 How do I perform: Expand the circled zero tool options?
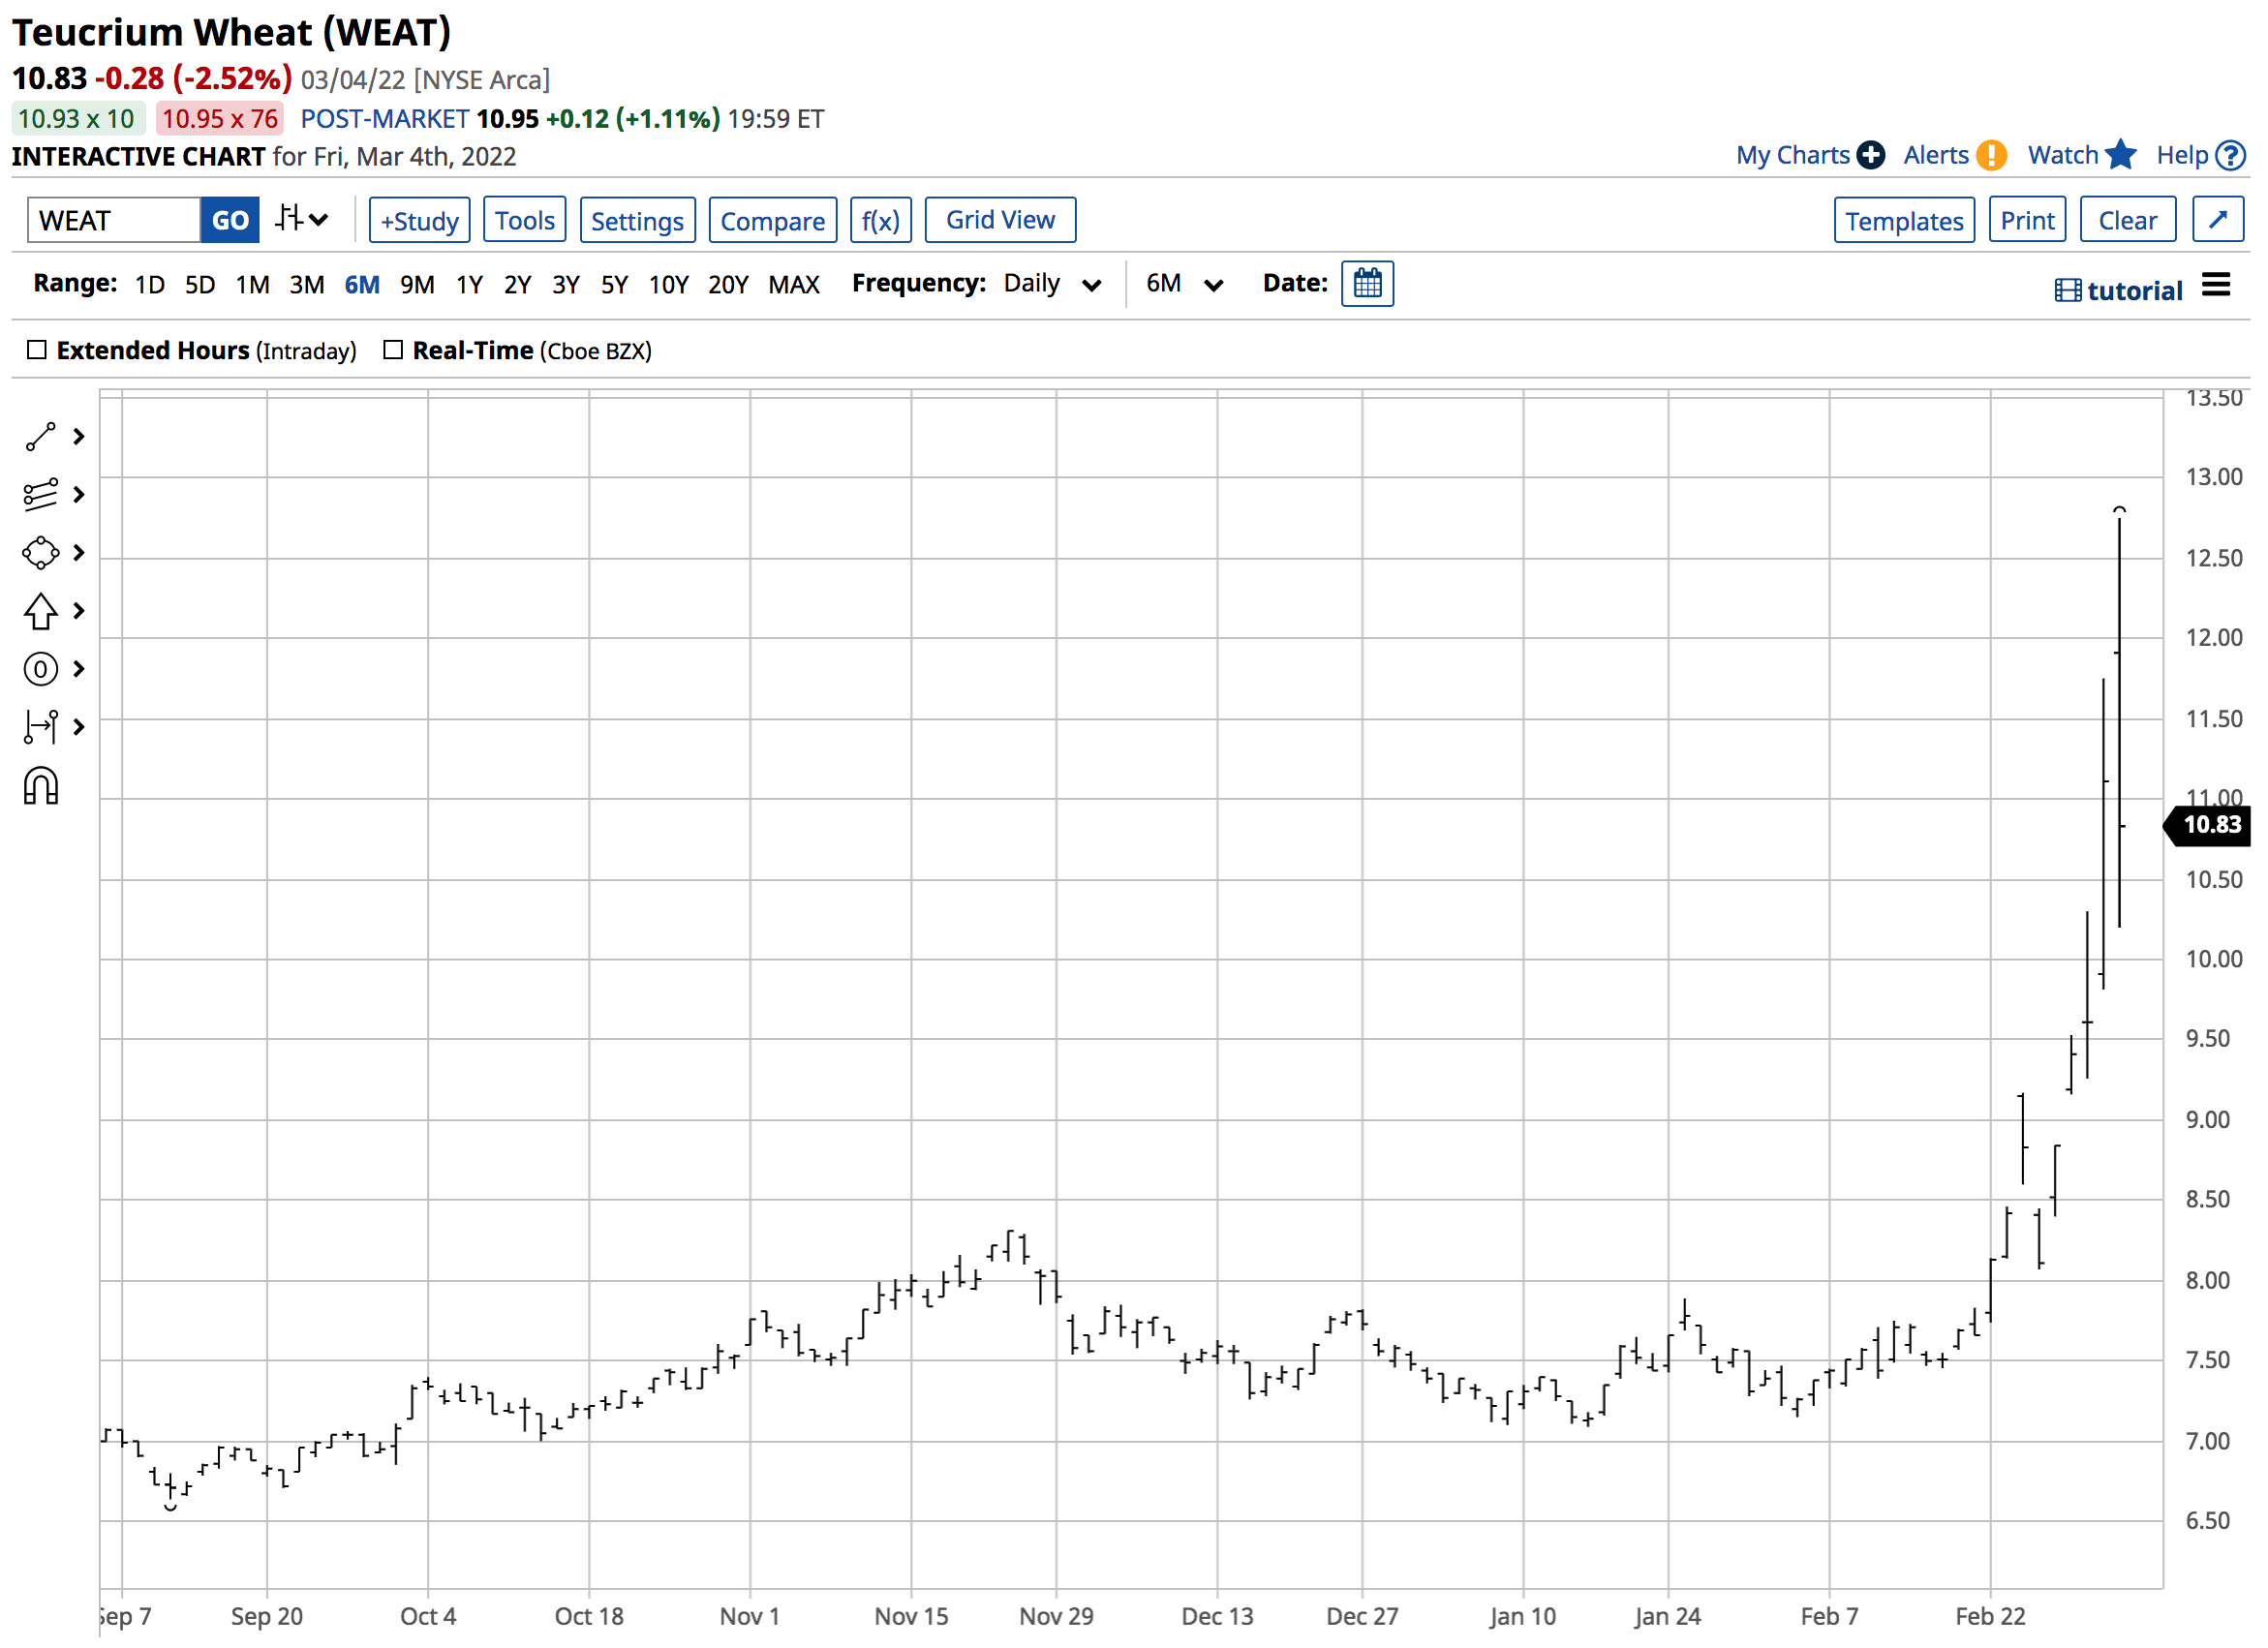79,669
